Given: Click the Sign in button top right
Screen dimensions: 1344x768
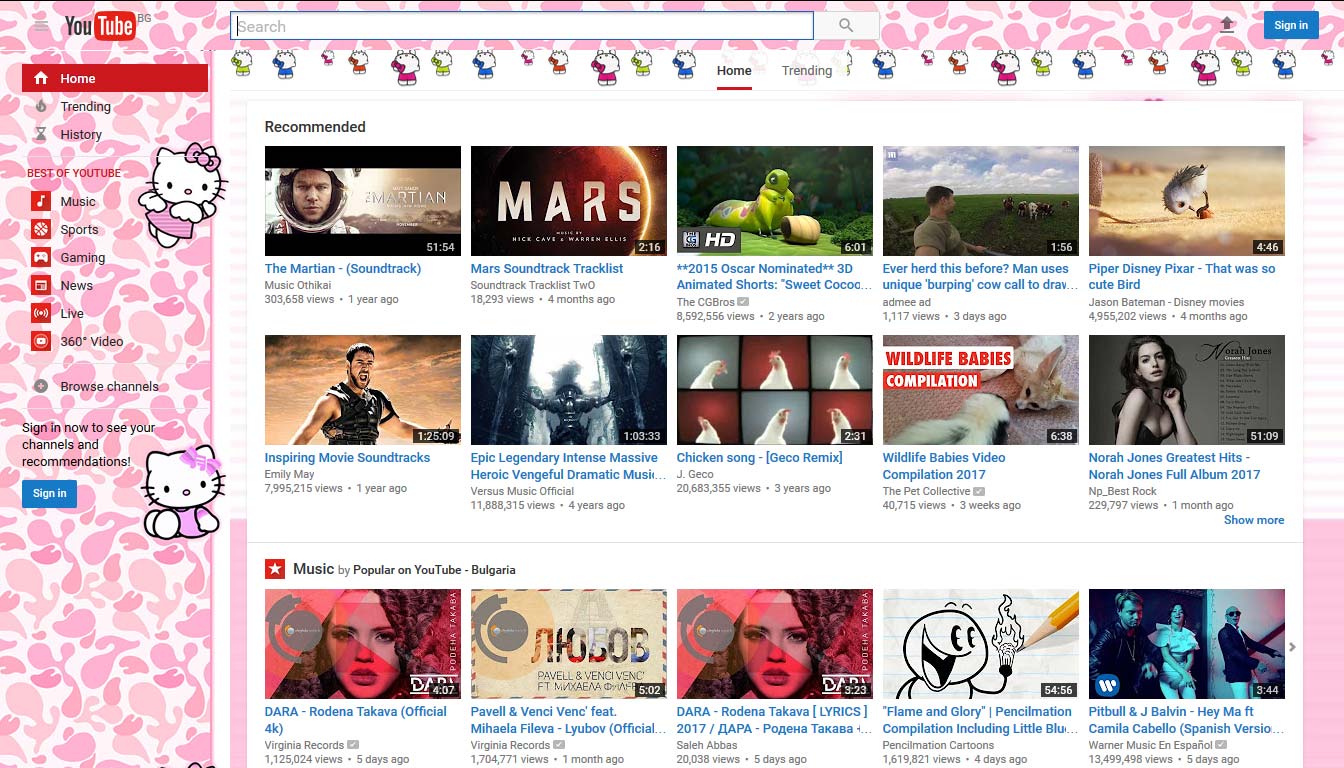Looking at the screenshot, I should [1291, 24].
